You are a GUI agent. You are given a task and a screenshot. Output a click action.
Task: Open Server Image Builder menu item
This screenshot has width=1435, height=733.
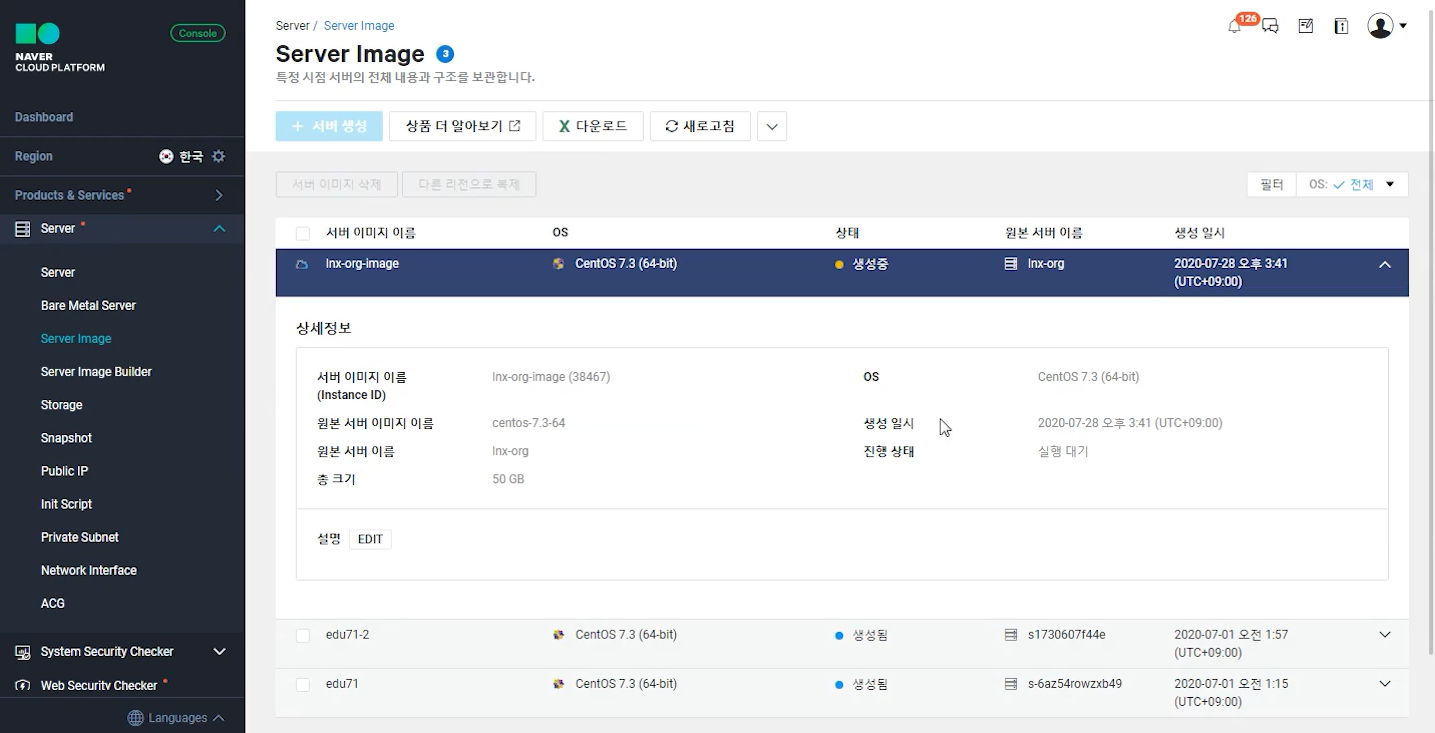[96, 372]
